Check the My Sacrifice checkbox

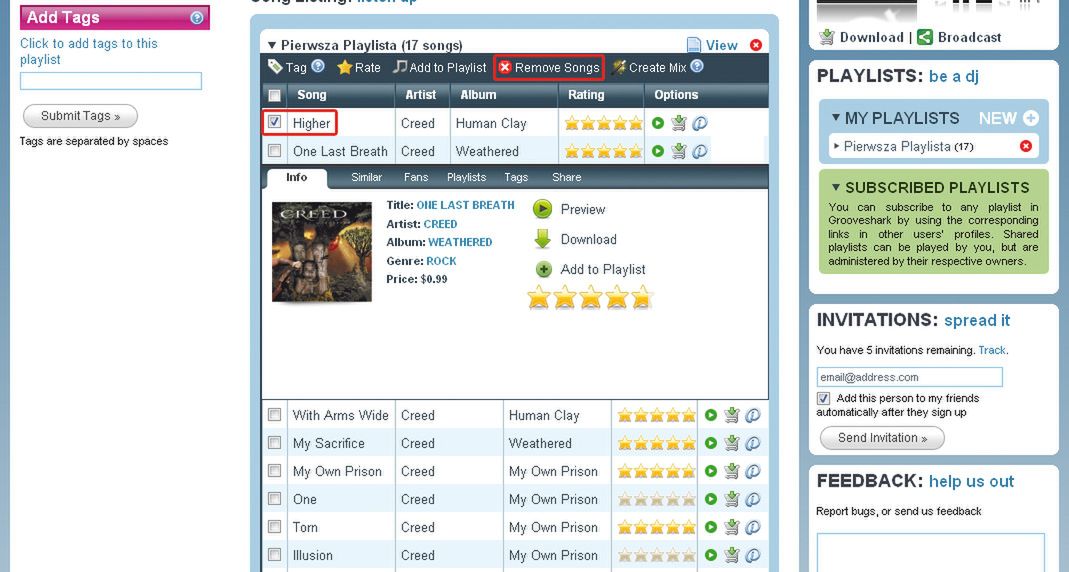tap(274, 442)
